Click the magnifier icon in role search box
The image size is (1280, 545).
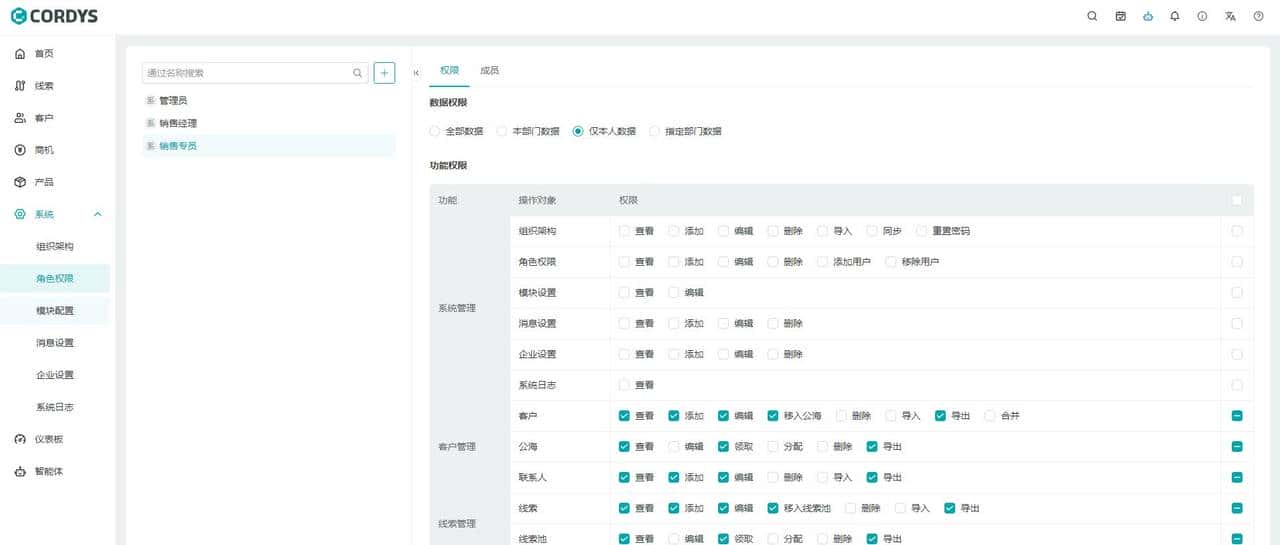pos(357,73)
